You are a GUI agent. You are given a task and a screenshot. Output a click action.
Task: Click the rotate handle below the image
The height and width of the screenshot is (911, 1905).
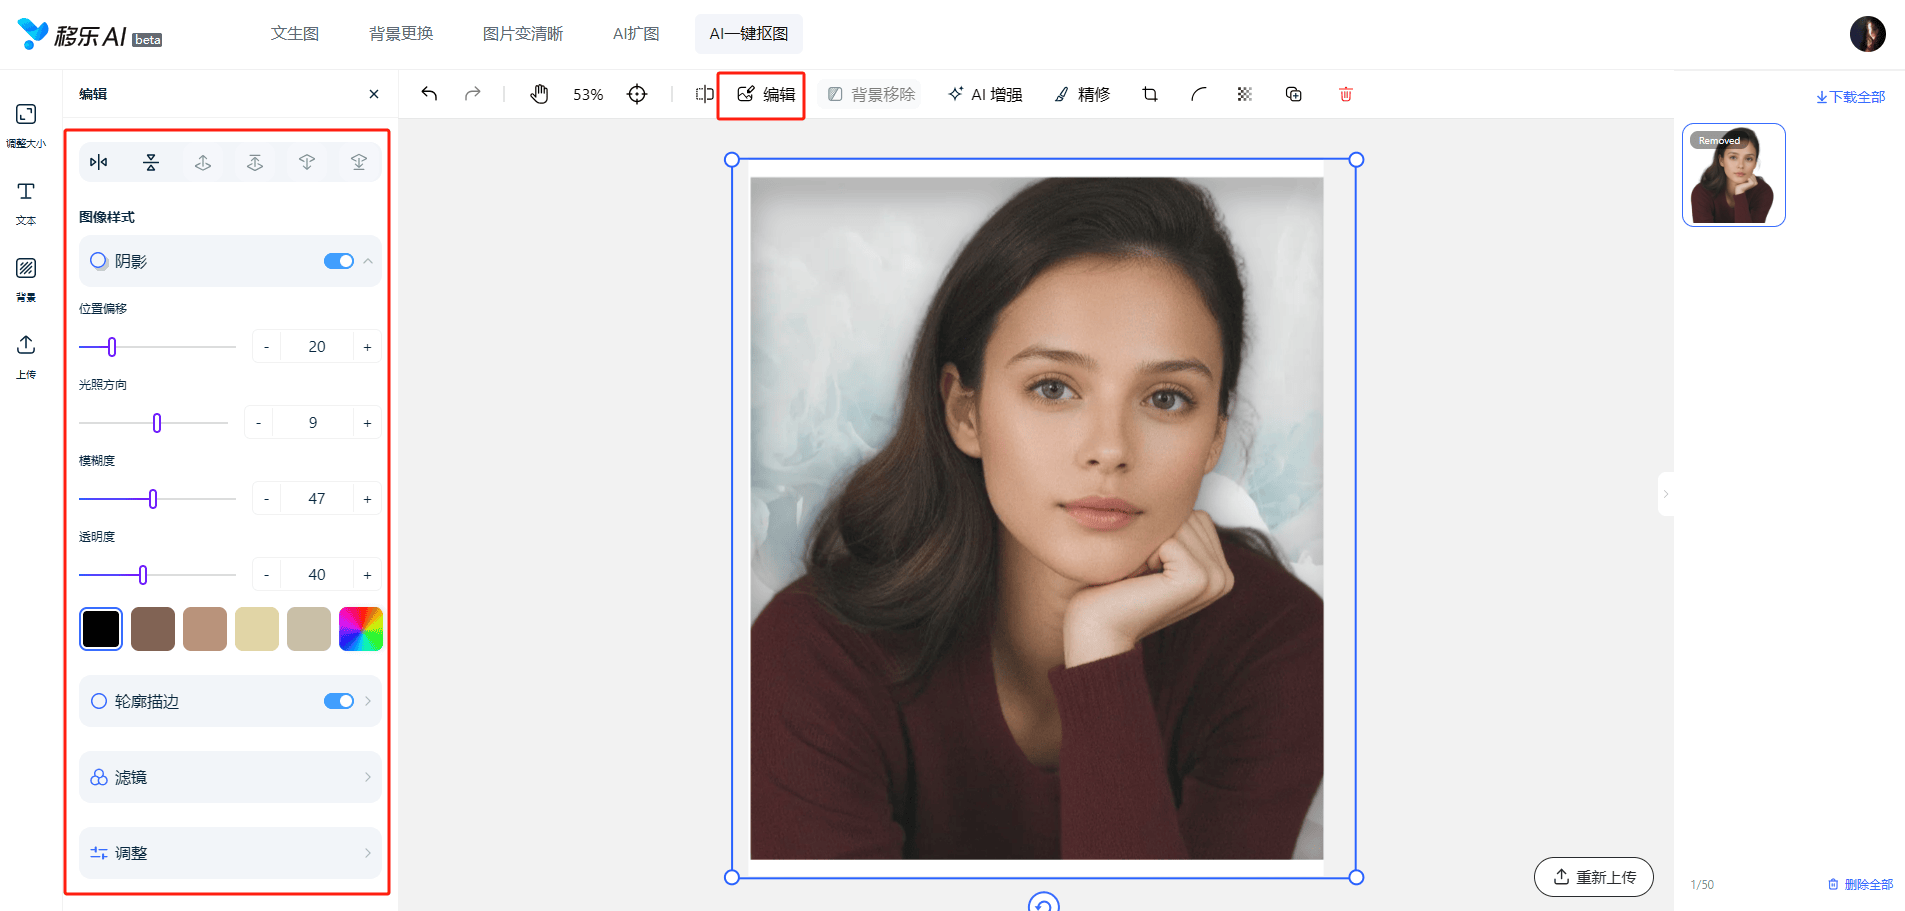click(1044, 903)
